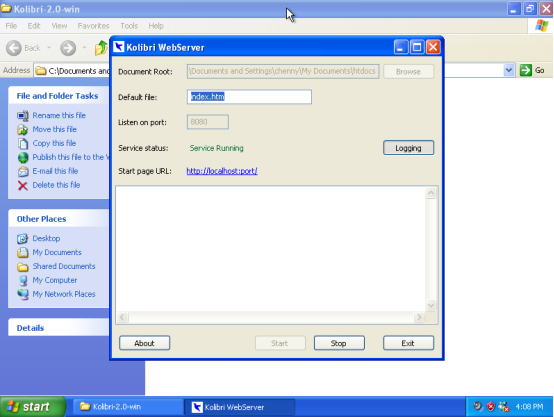
Task: Click the Service Running status text
Action: [217, 148]
